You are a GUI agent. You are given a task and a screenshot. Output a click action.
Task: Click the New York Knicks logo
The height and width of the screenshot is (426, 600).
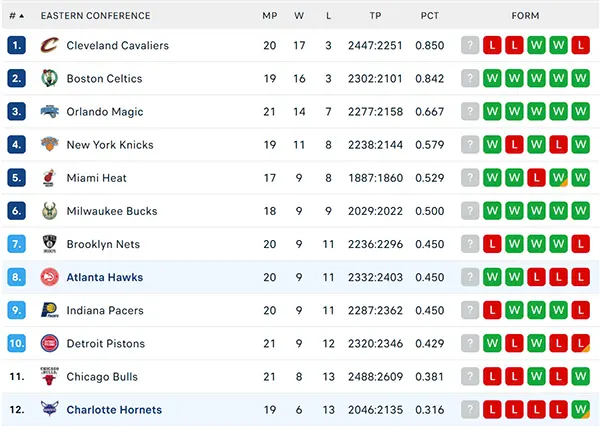[x=49, y=144]
